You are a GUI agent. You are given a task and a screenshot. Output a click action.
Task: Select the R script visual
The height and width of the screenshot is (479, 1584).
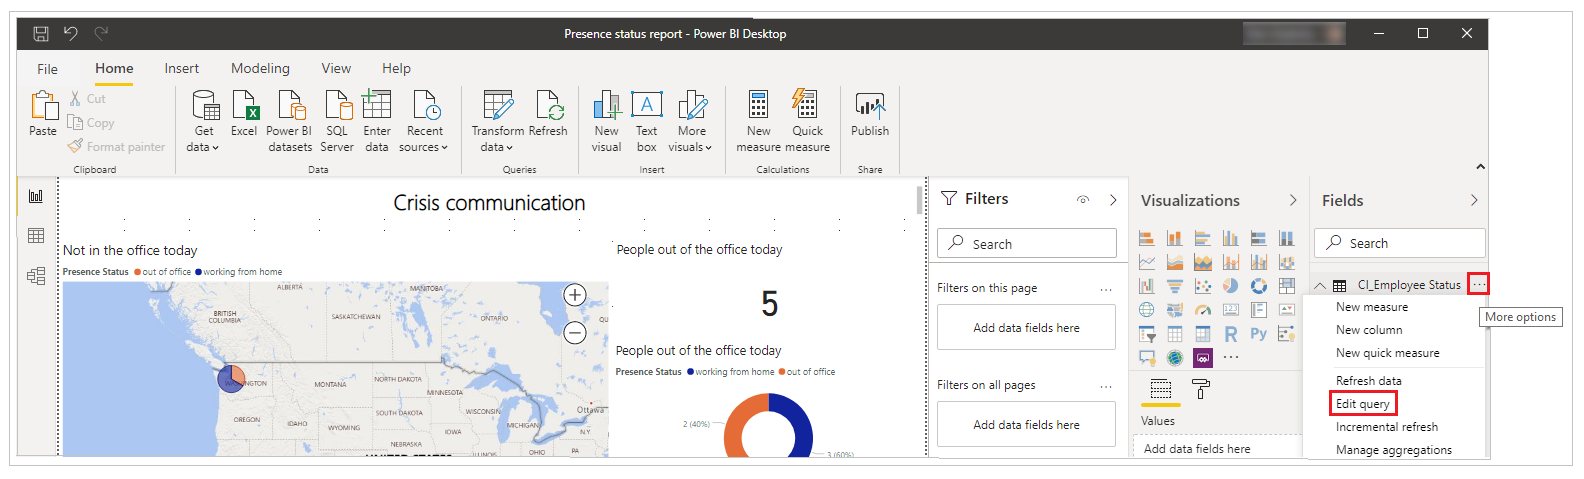pyautogui.click(x=1231, y=334)
